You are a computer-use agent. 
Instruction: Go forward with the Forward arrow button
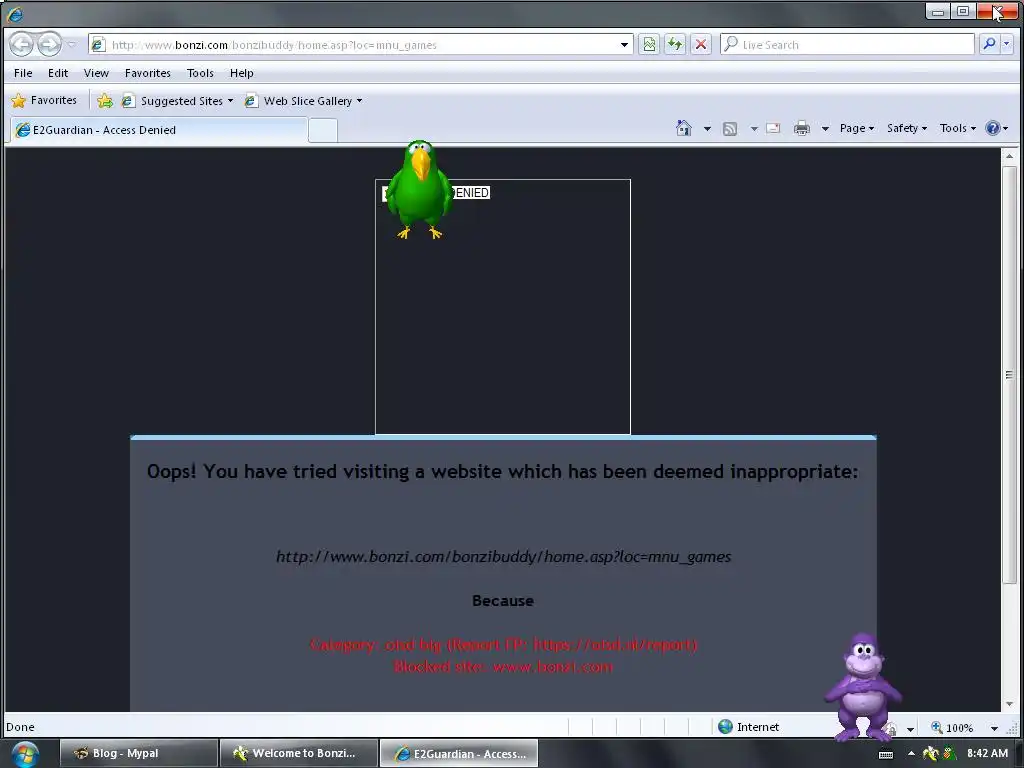click(49, 44)
